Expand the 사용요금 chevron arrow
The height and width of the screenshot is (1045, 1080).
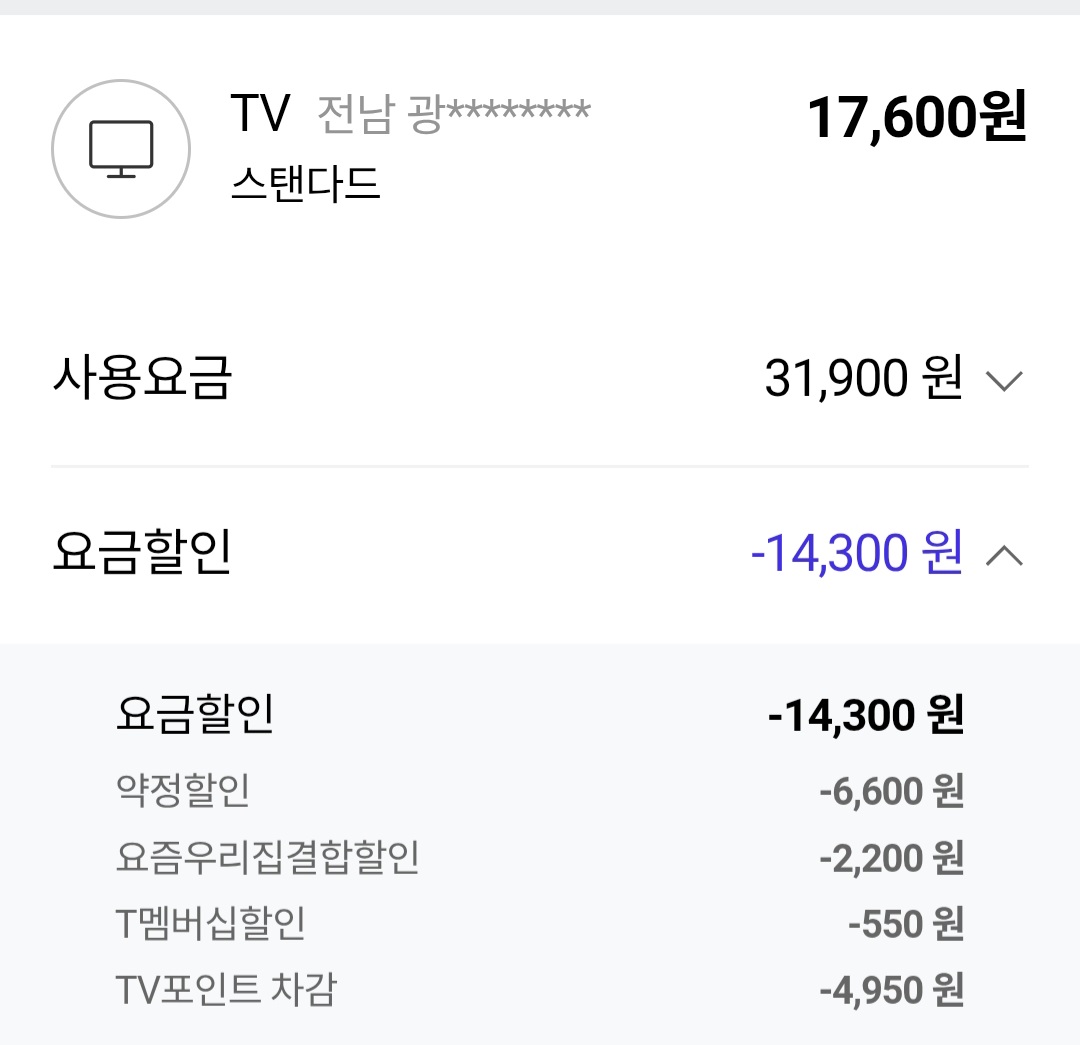pyautogui.click(x=1004, y=380)
